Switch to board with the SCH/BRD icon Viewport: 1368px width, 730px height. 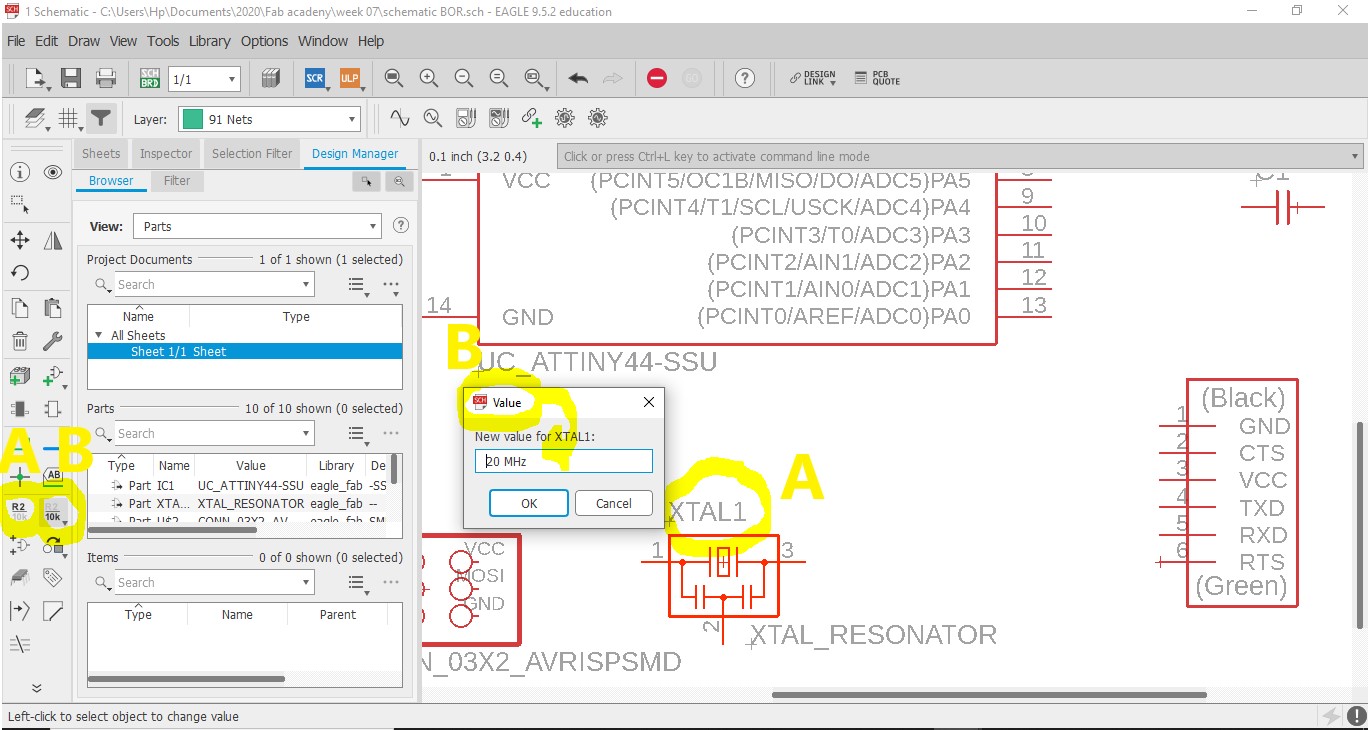(149, 78)
